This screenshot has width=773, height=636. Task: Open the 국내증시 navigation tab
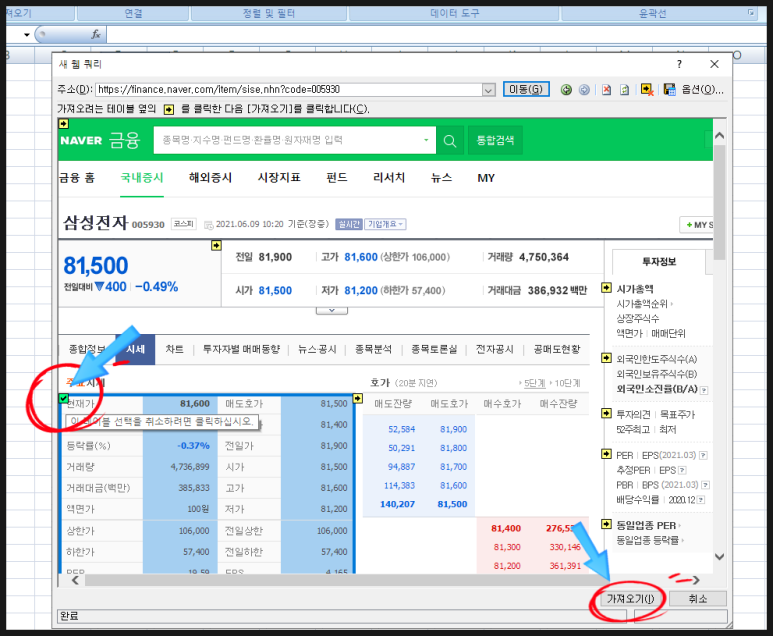pyautogui.click(x=142, y=178)
